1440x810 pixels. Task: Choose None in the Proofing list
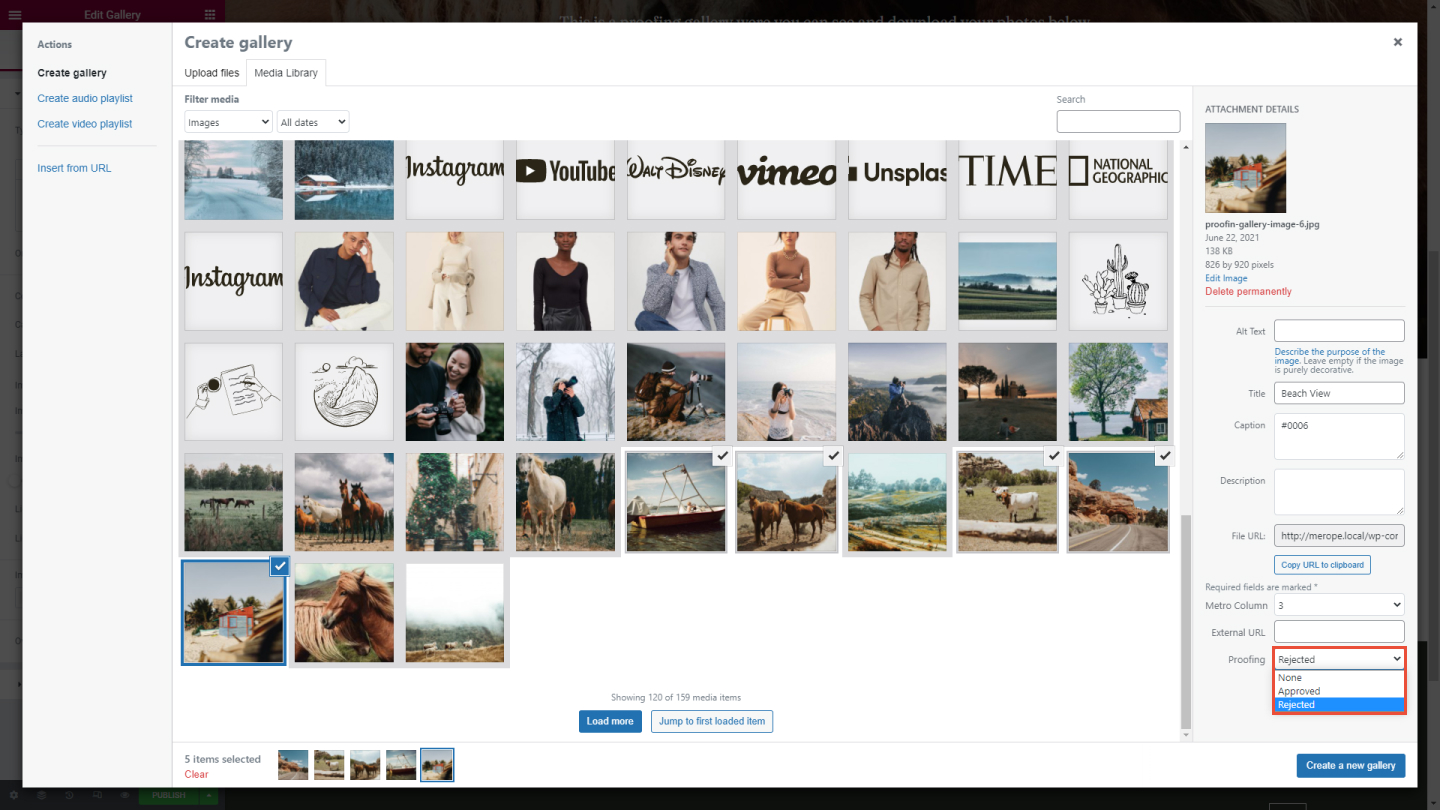click(1339, 678)
